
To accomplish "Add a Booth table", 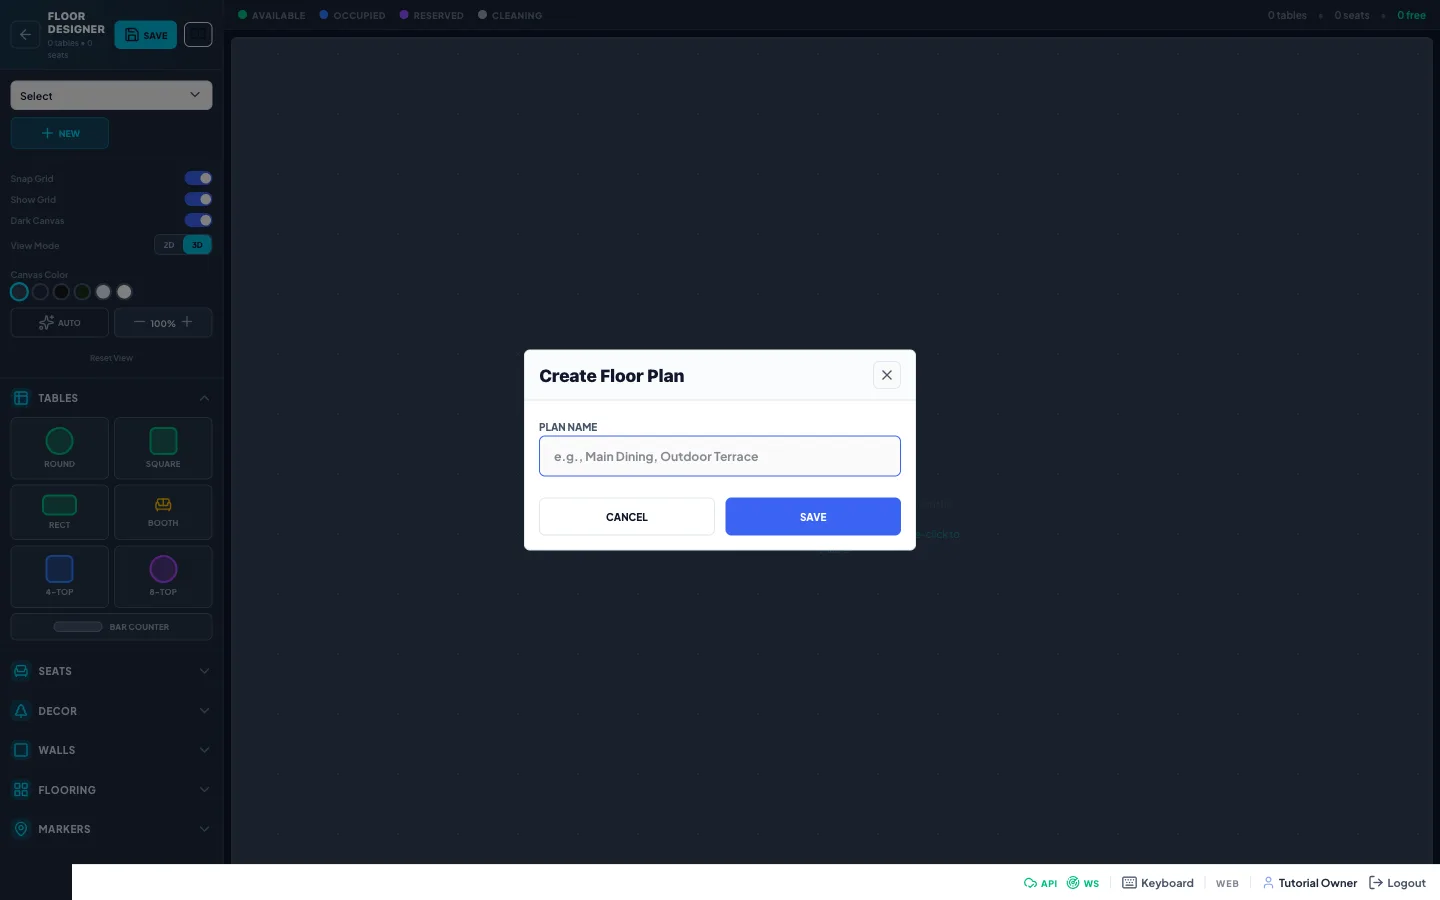I will tap(163, 512).
